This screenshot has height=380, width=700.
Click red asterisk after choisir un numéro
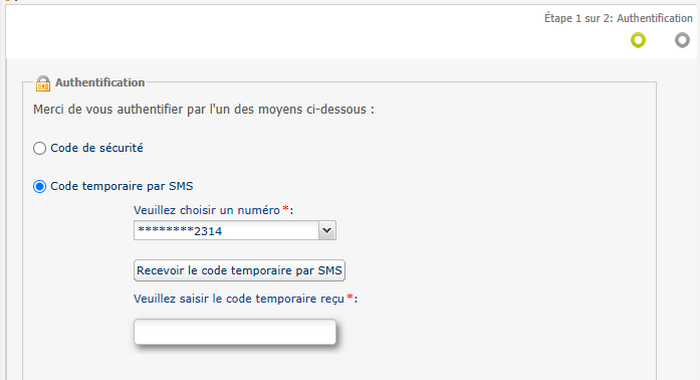(x=286, y=208)
